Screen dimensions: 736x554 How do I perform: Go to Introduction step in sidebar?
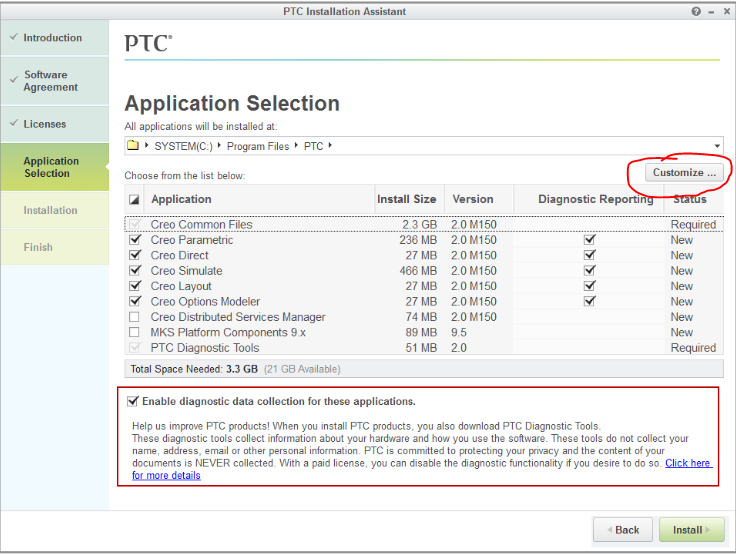coord(55,38)
